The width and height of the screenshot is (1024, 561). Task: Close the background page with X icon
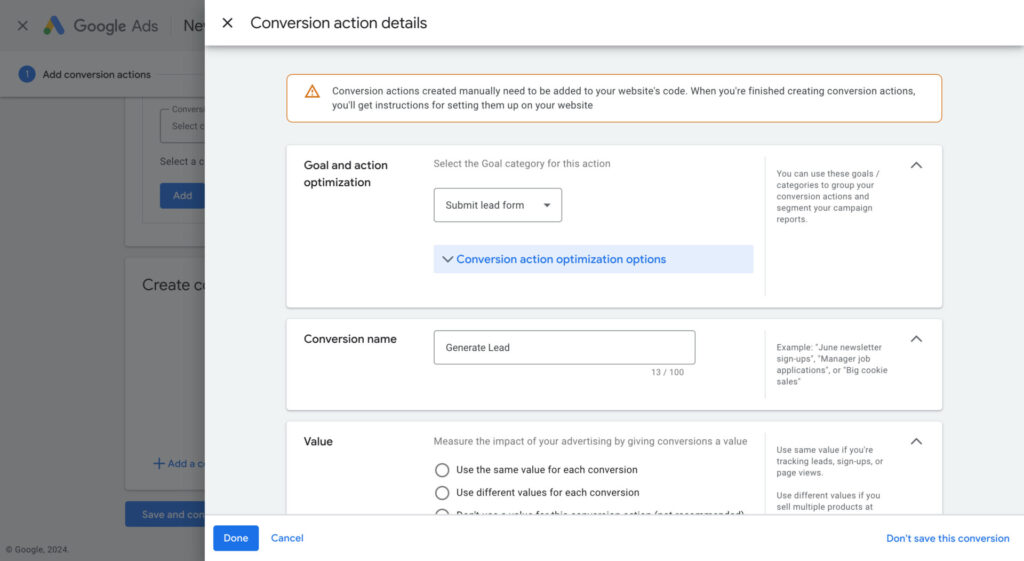22,26
